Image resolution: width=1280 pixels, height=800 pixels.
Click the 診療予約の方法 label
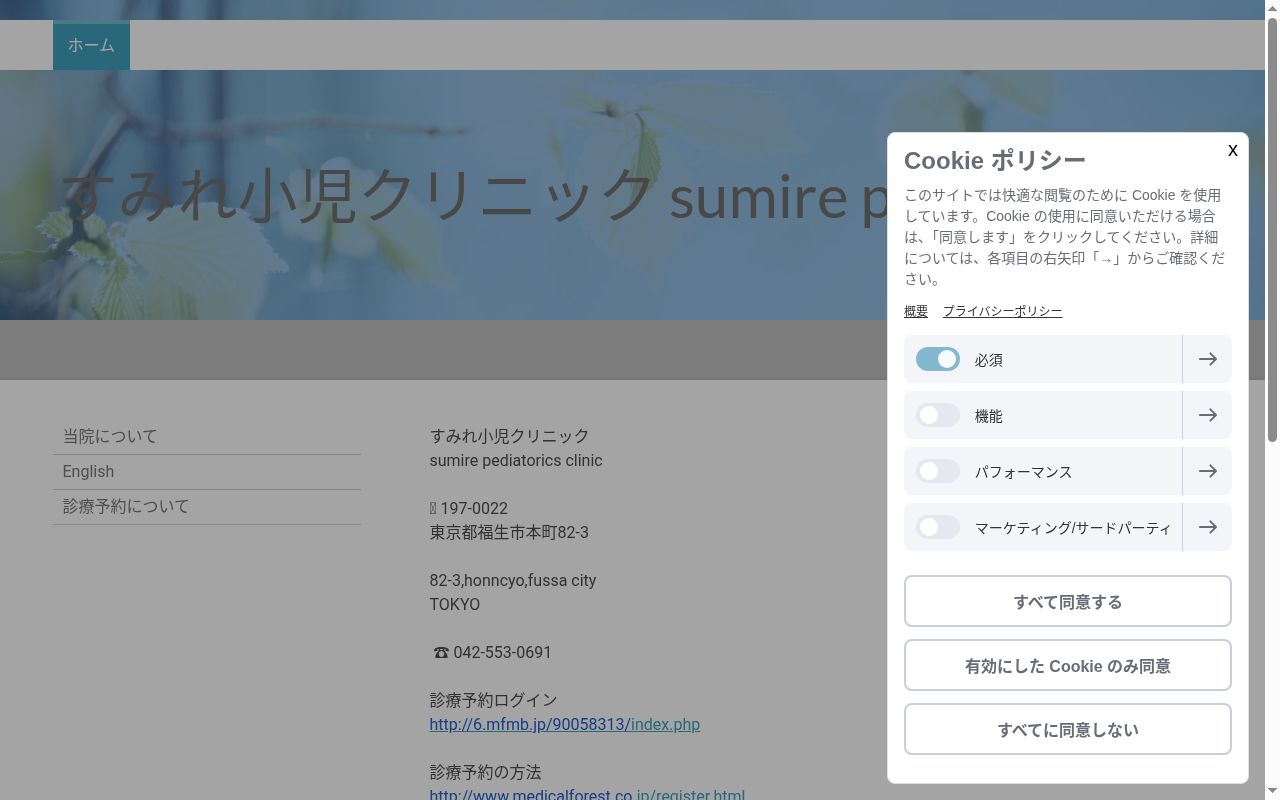tap(485, 772)
